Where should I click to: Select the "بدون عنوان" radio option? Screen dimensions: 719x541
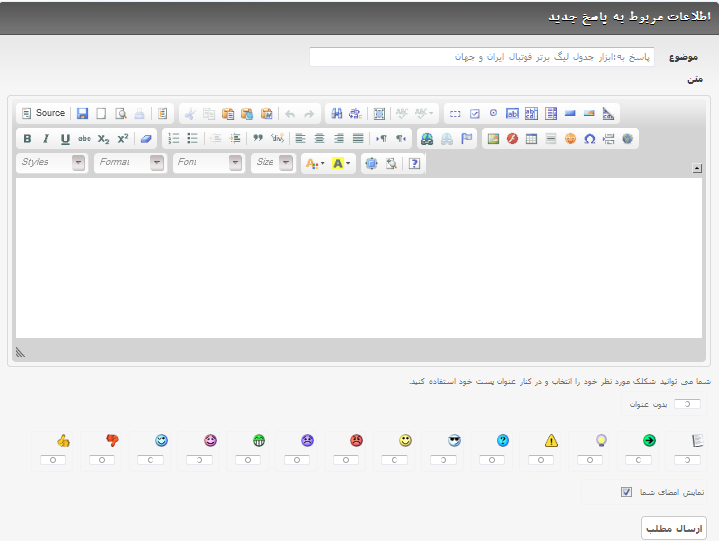tap(687, 404)
